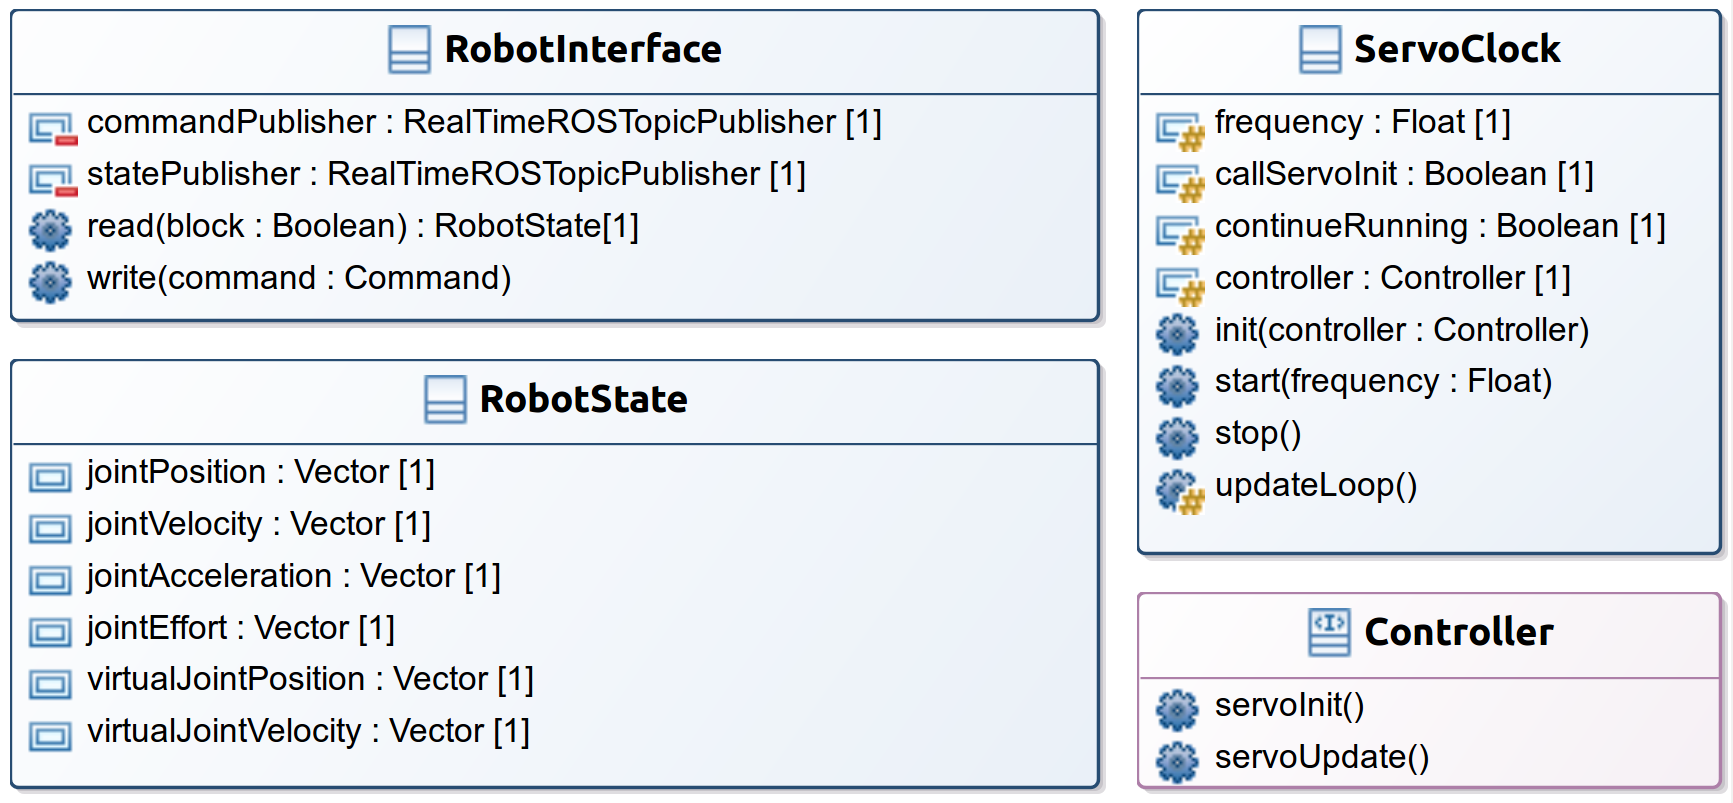Click the commandPublisher private attribute icon
Viewport: 1733px width, 803px height.
tap(52, 128)
